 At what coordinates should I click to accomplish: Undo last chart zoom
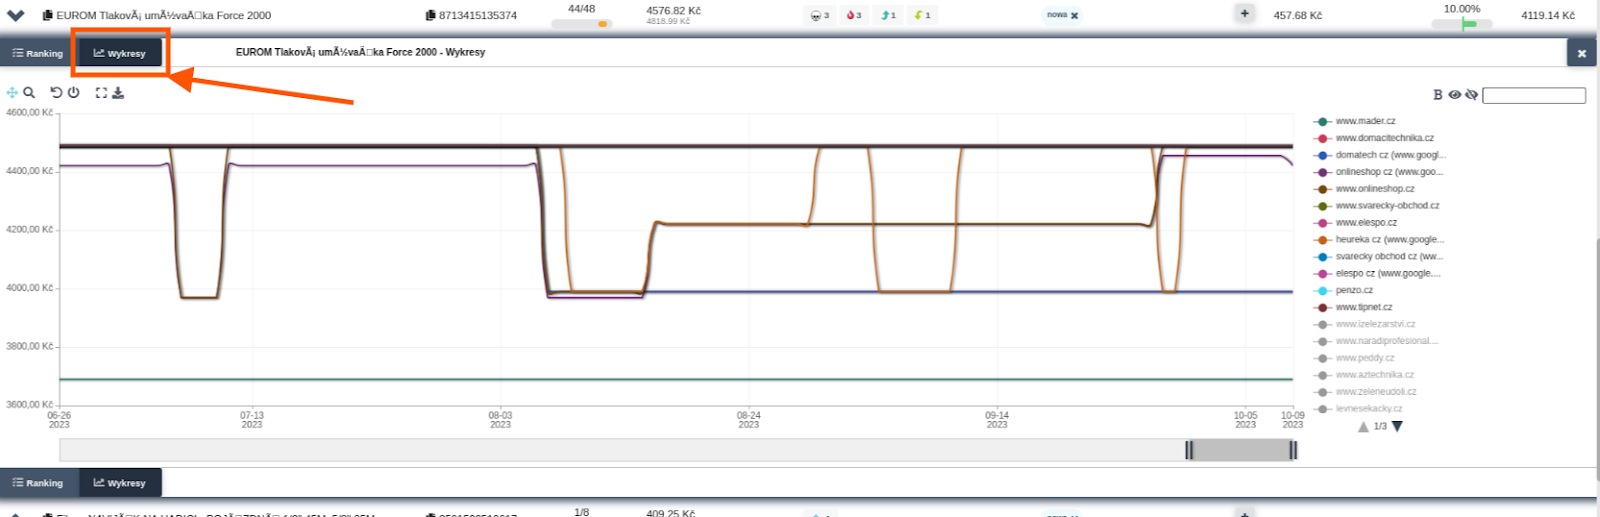(56, 92)
